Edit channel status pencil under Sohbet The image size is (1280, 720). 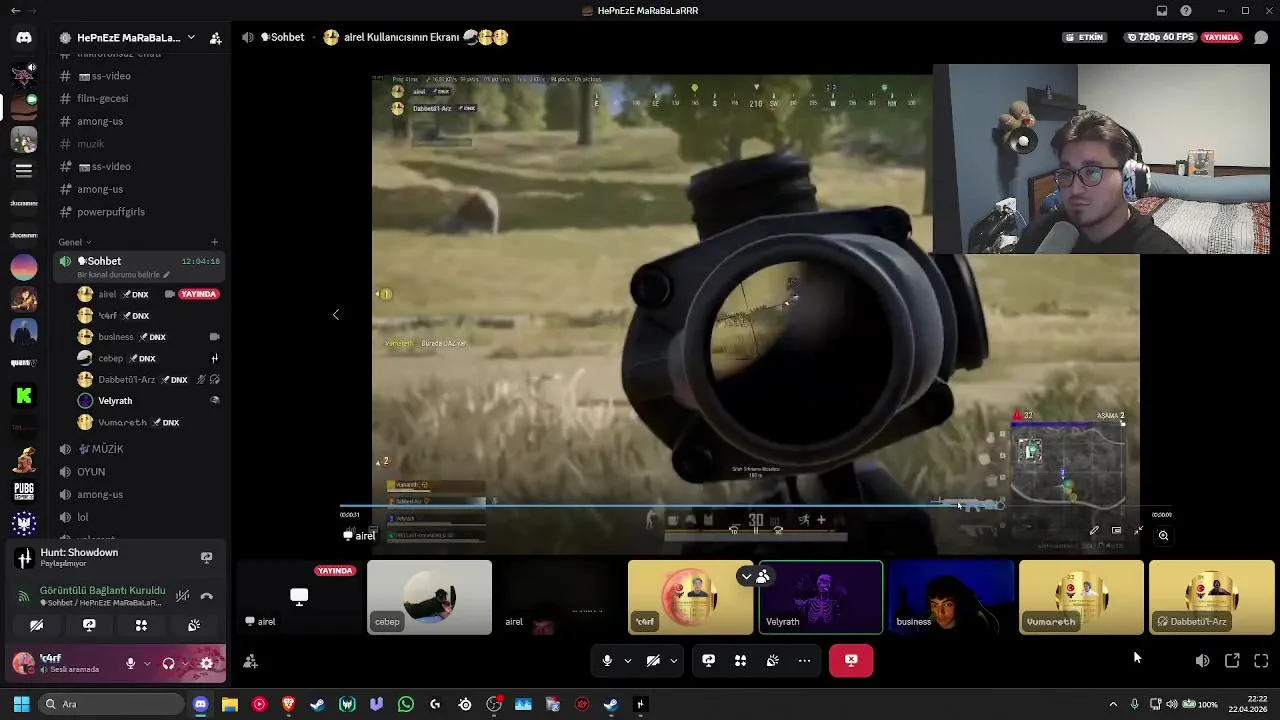pyautogui.click(x=166, y=275)
